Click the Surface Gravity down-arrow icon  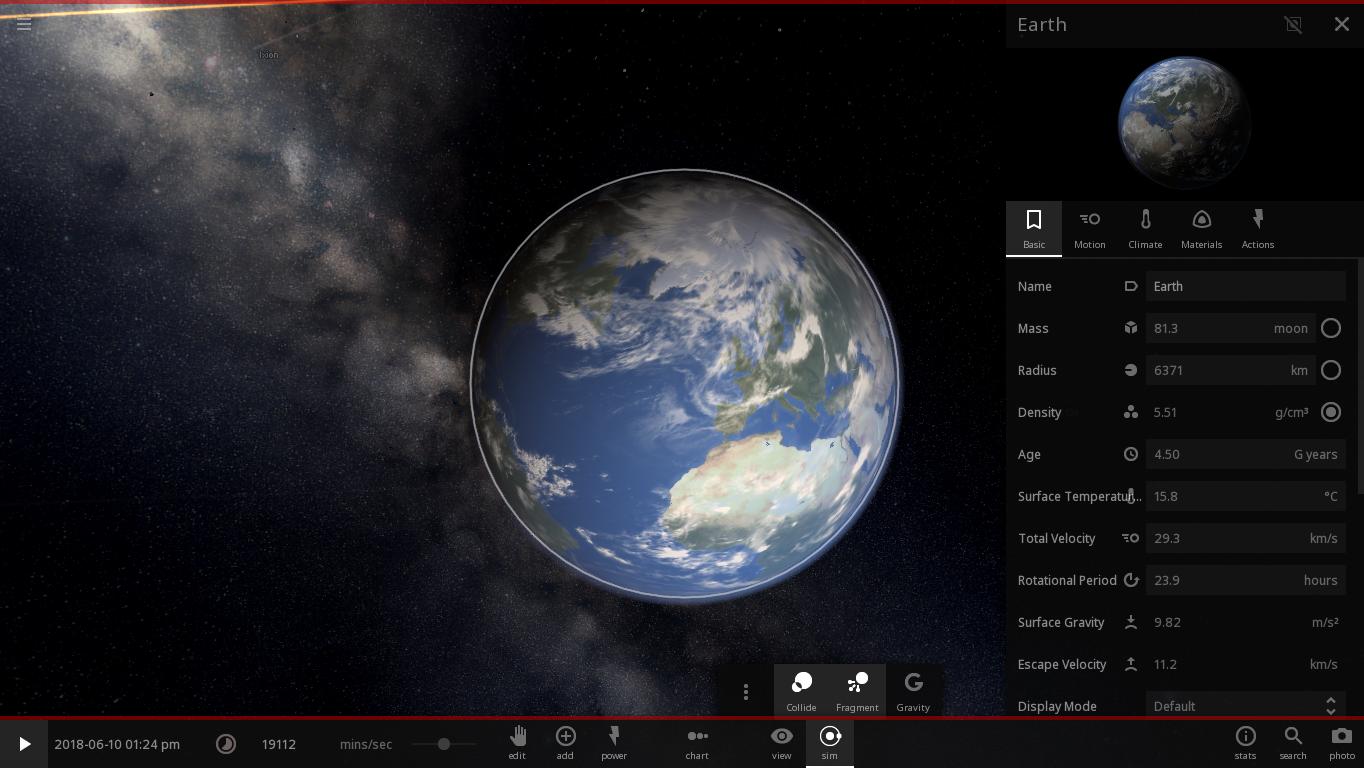coord(1131,622)
